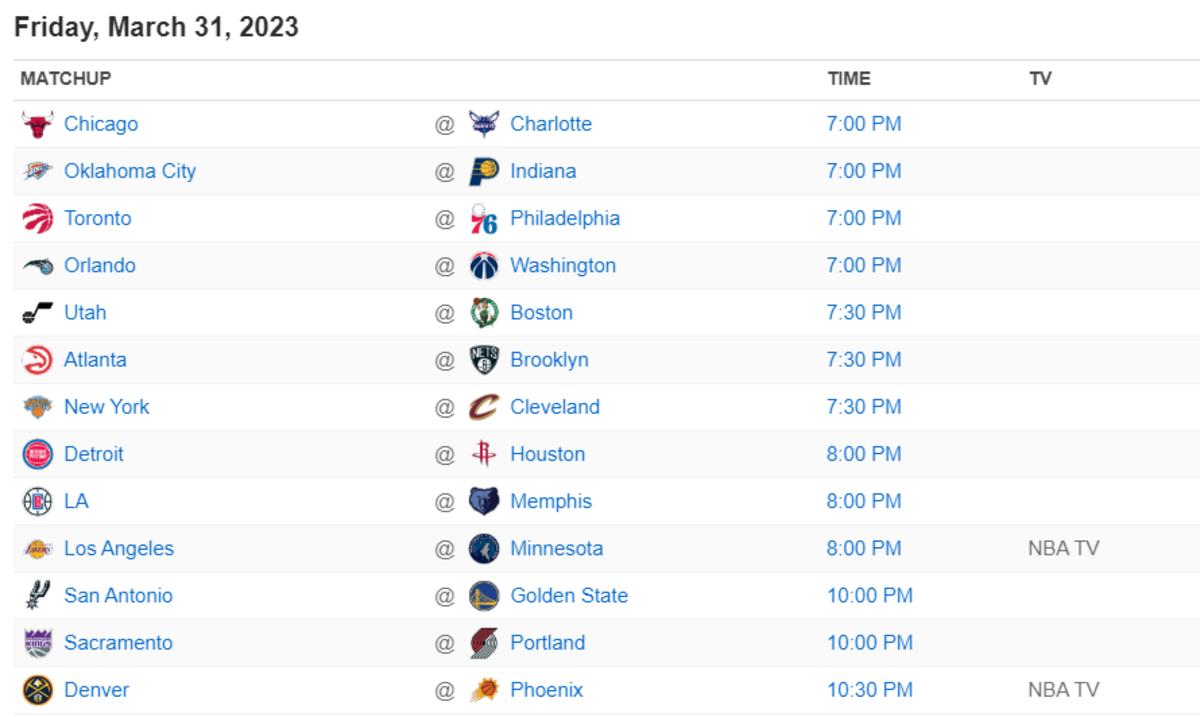Viewport: 1200px width, 717px height.
Task: Click the Charlotte Hornets logo icon
Action: point(483,124)
